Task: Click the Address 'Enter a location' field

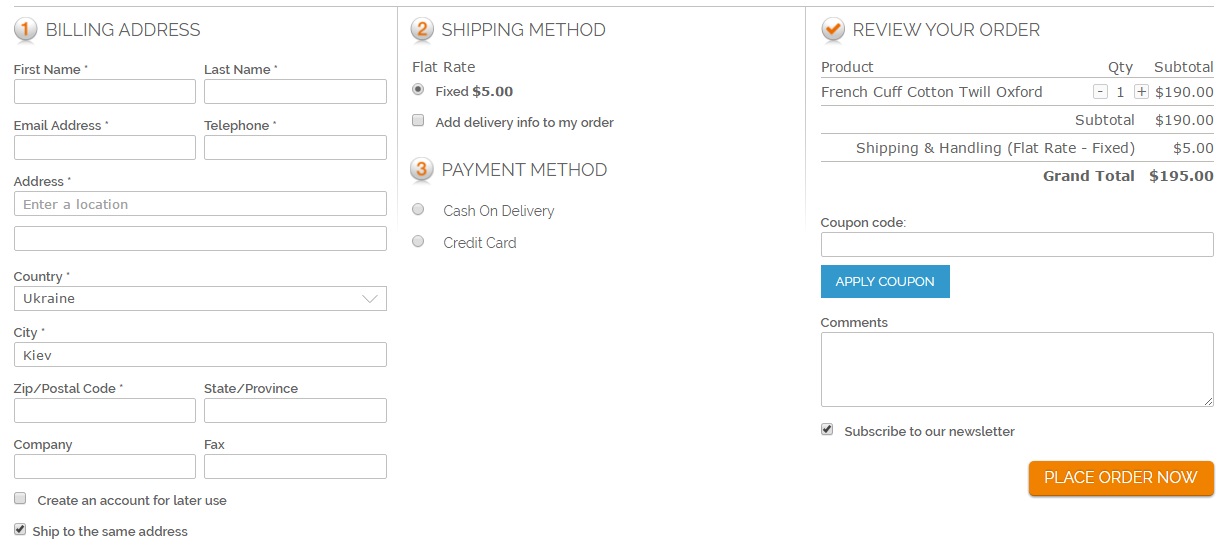Action: click(200, 204)
